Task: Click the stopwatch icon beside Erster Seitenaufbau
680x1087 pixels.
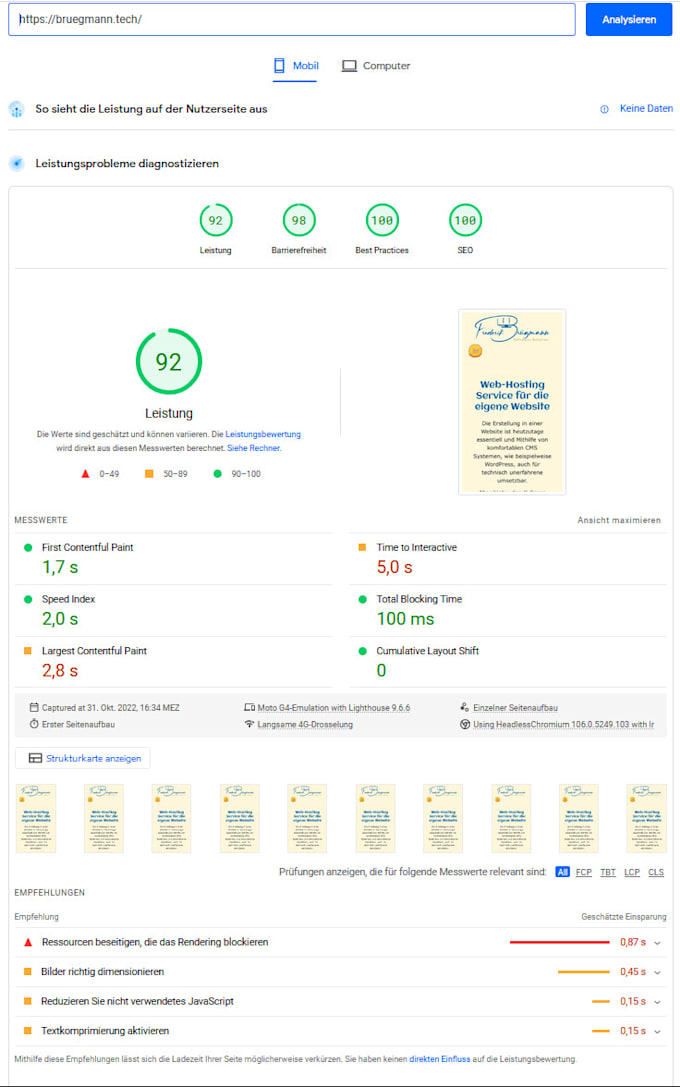Action: point(34,724)
